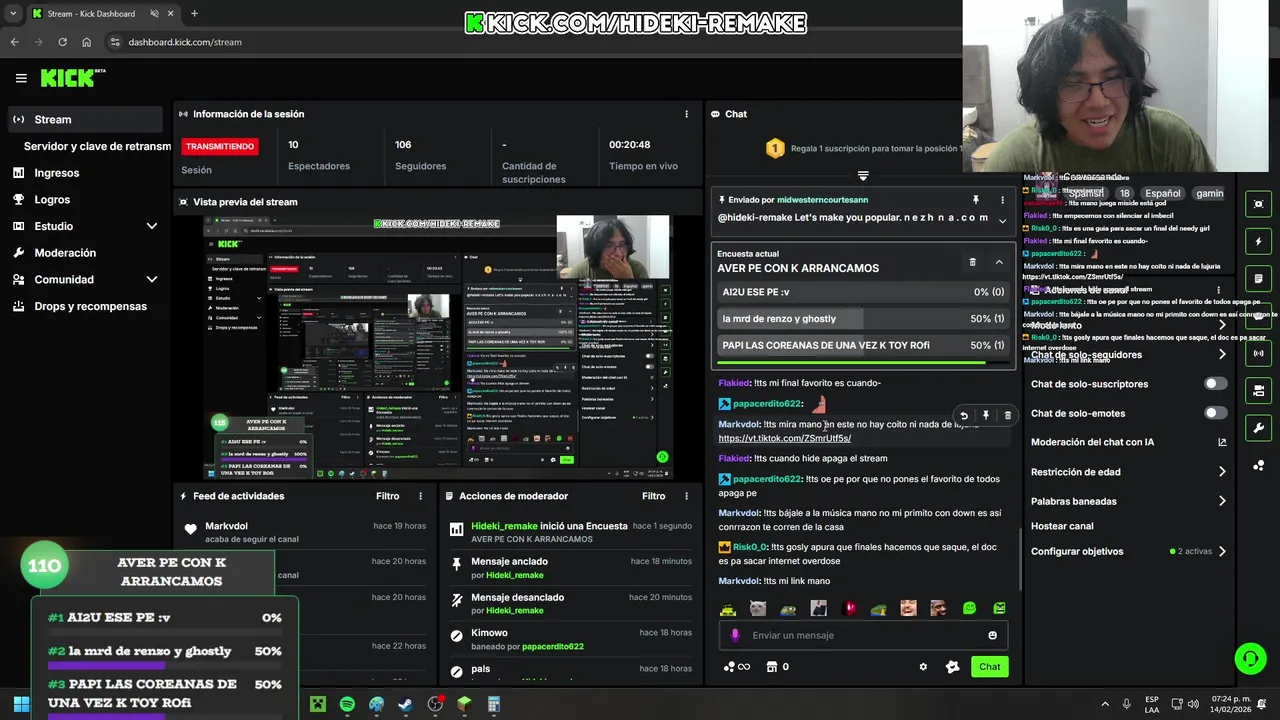1280x720 pixels.
Task: Open the wrench tools rail icon
Action: click(1258, 428)
